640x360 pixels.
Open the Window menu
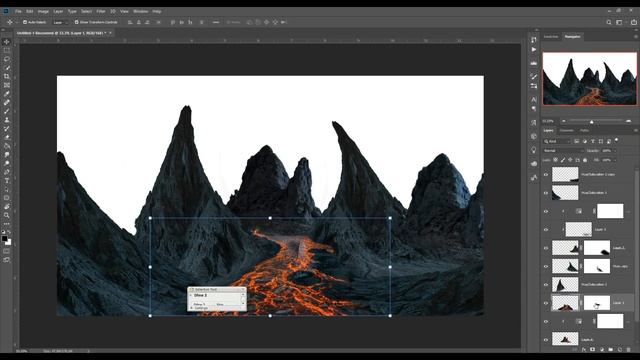coord(140,11)
